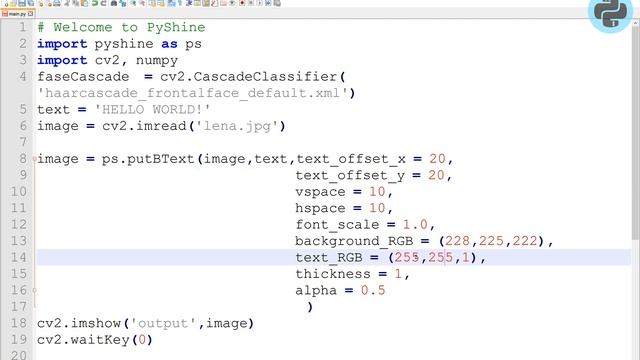Click the value 20 after text_offset_x
The image size is (640, 360).
point(437,159)
